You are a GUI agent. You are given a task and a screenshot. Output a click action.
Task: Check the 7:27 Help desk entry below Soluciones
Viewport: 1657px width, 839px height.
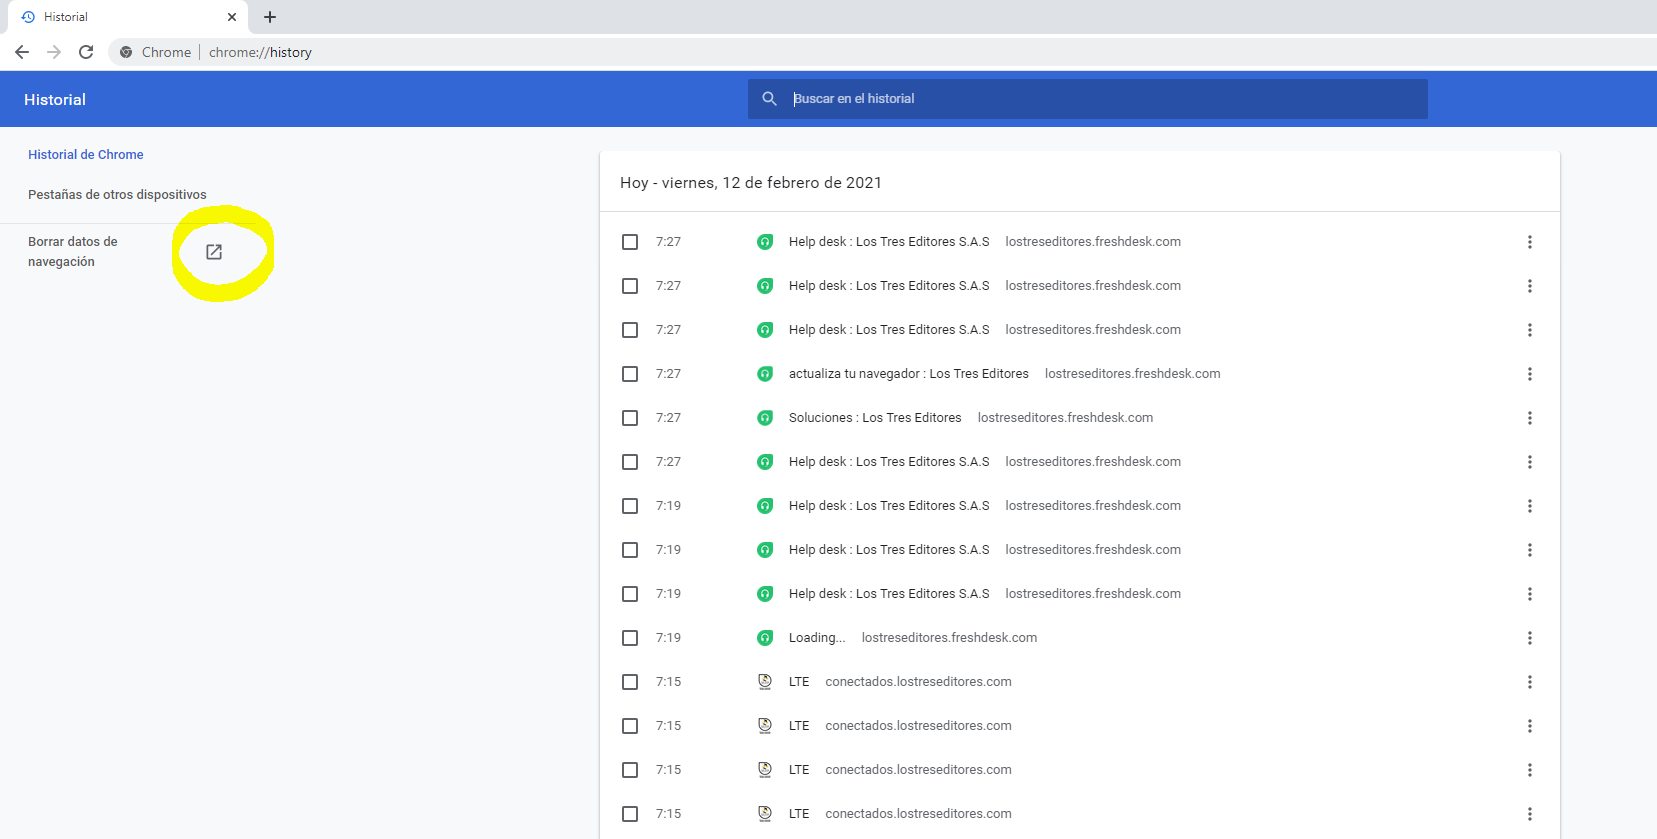click(x=630, y=462)
